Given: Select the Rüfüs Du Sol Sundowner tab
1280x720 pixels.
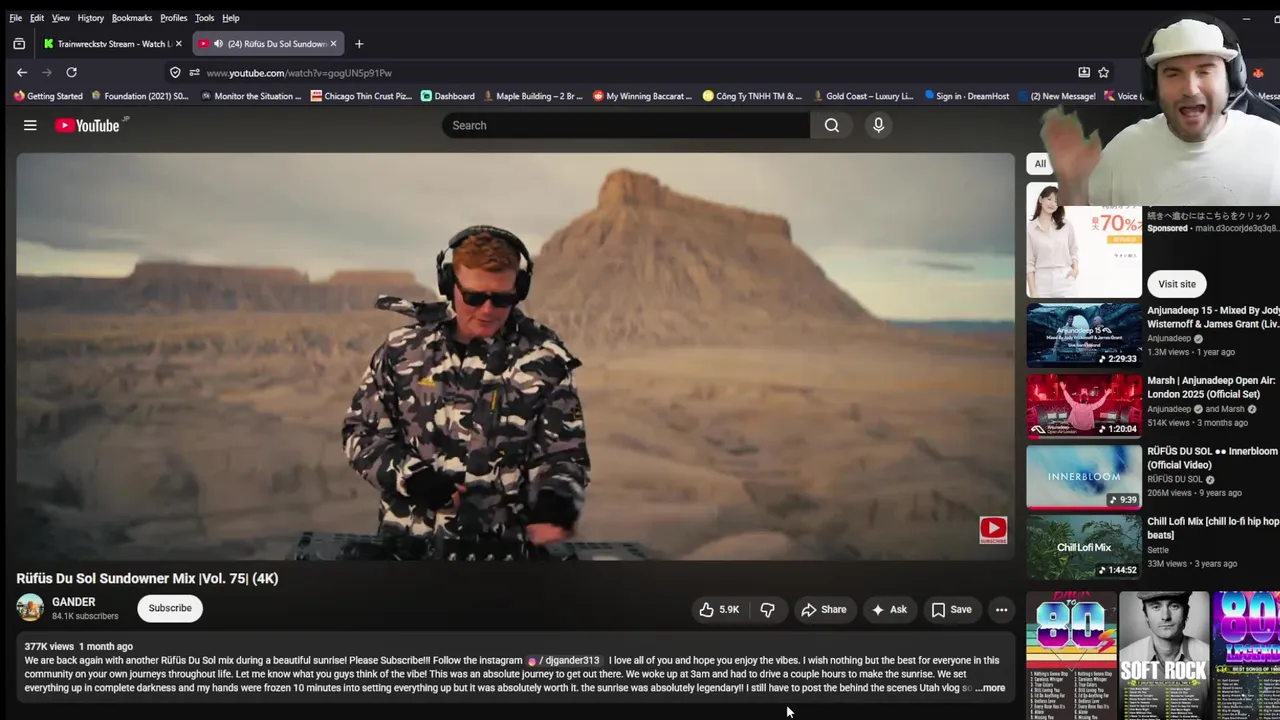Looking at the screenshot, I should [268, 44].
